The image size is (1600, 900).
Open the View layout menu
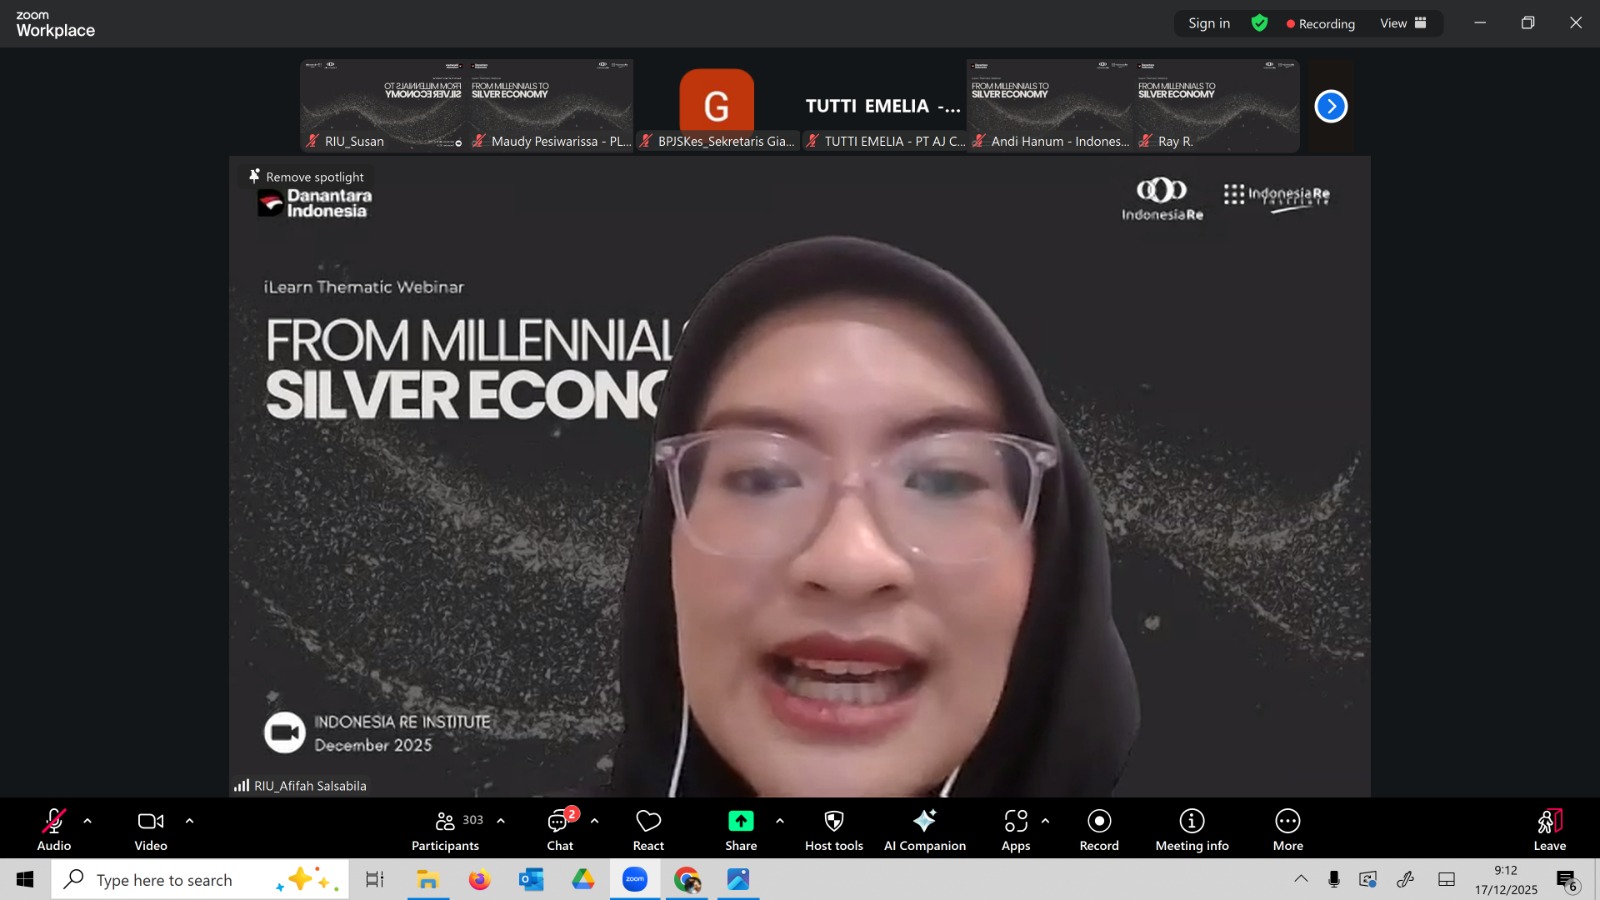(1403, 23)
